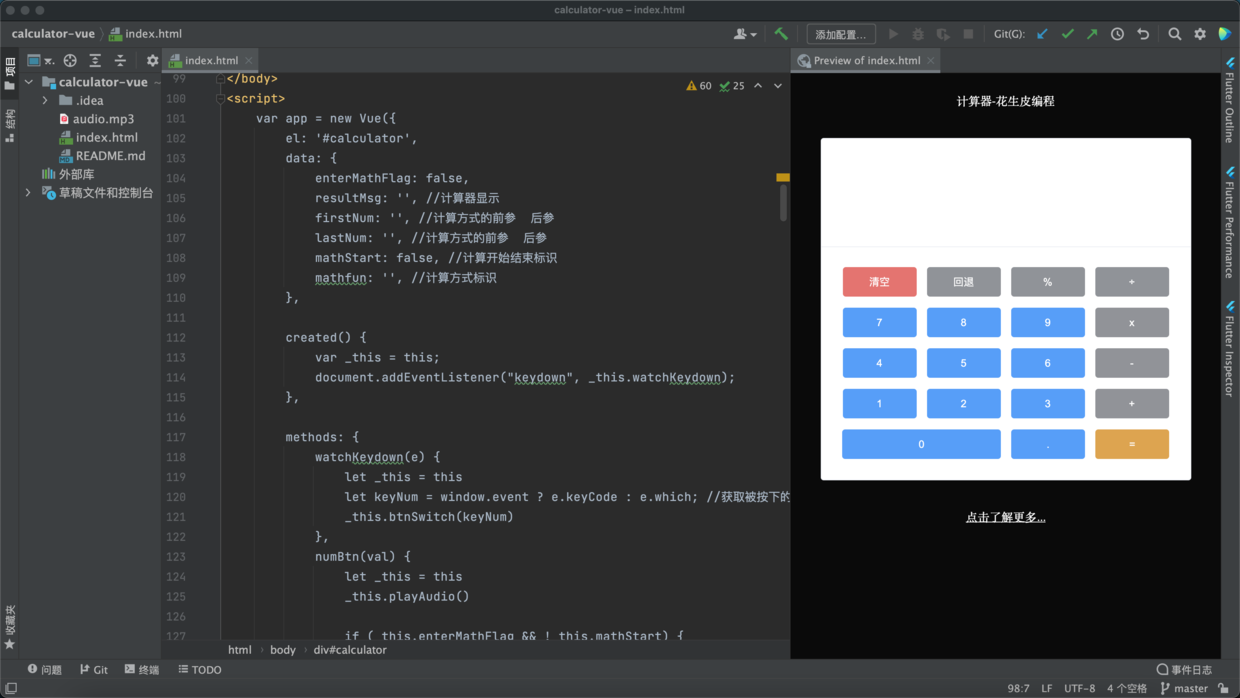Click the green typo count 25 indicator
This screenshot has width=1240, height=698.
tap(732, 86)
